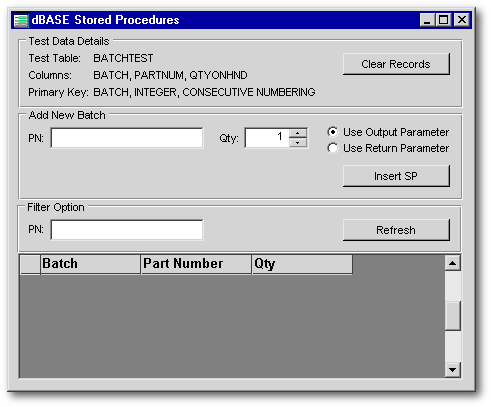Click the grid scrollbar up arrow
This screenshot has width=491, height=407.
(453, 263)
